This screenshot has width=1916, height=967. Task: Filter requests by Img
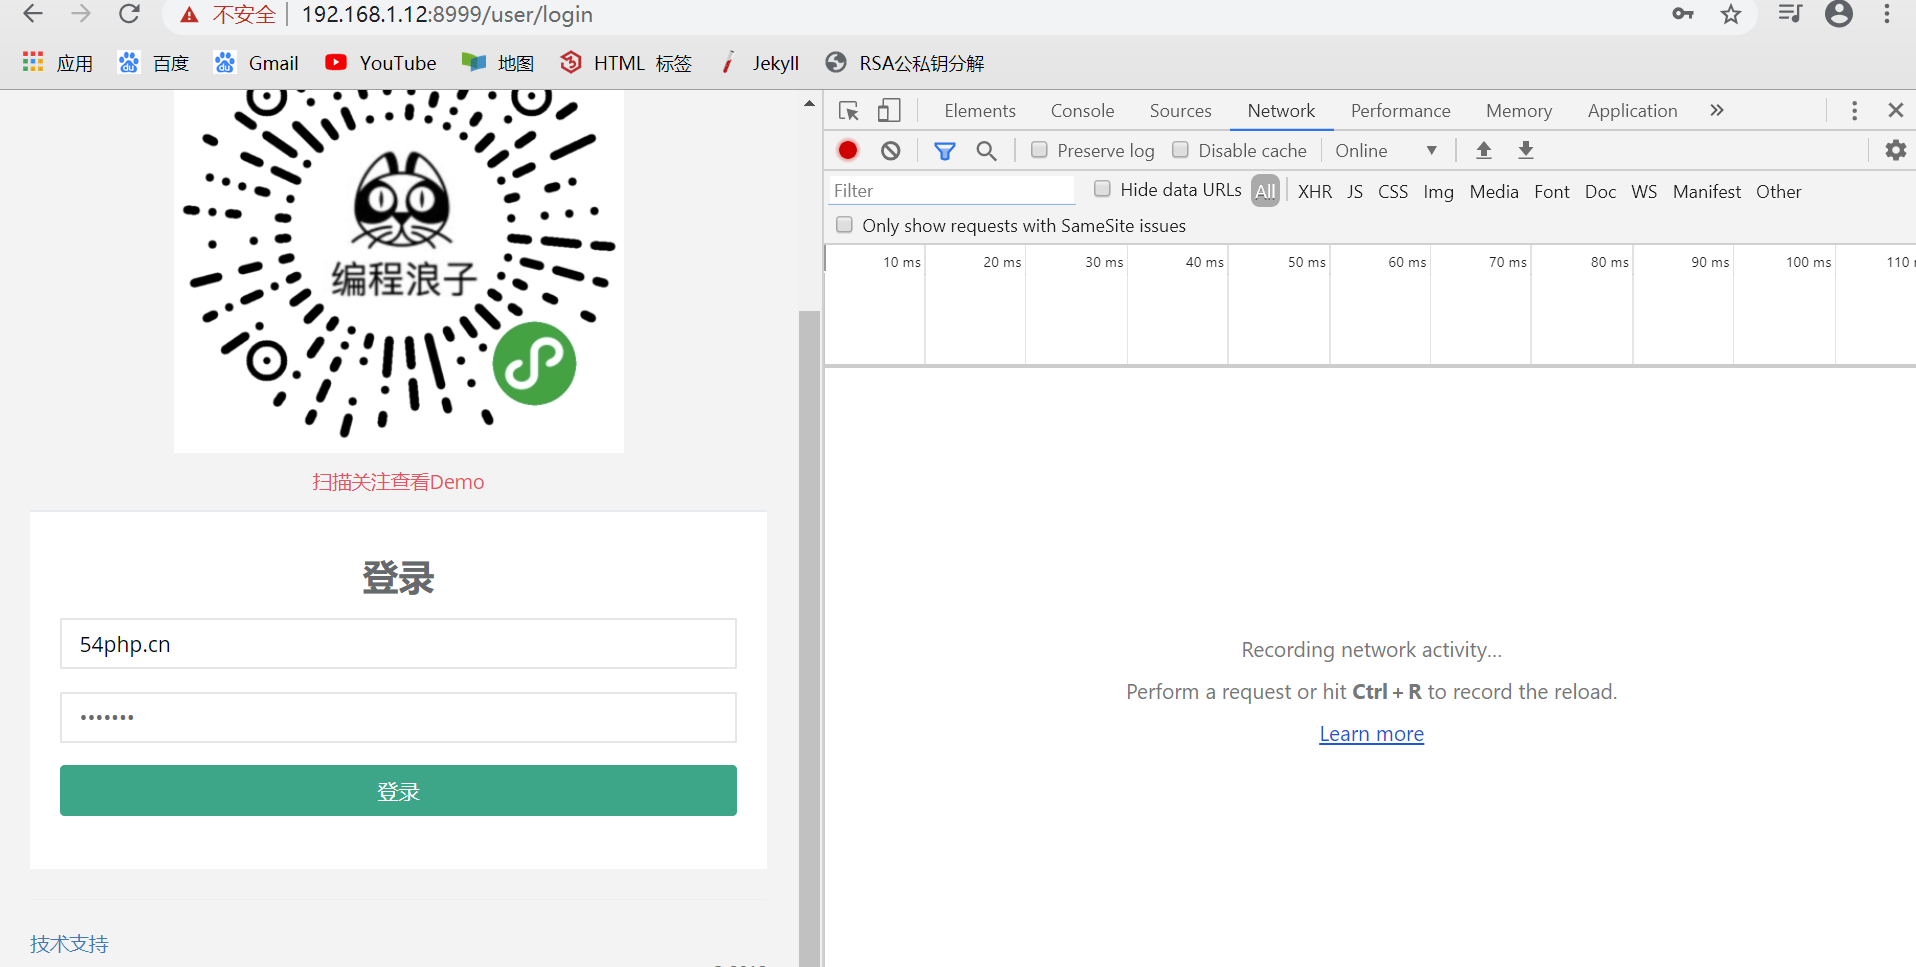point(1438,191)
